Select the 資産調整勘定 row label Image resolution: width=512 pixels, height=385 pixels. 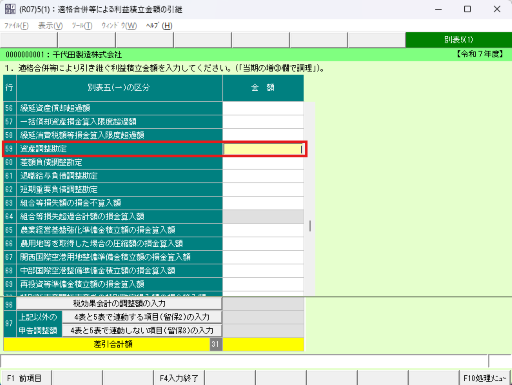point(119,149)
